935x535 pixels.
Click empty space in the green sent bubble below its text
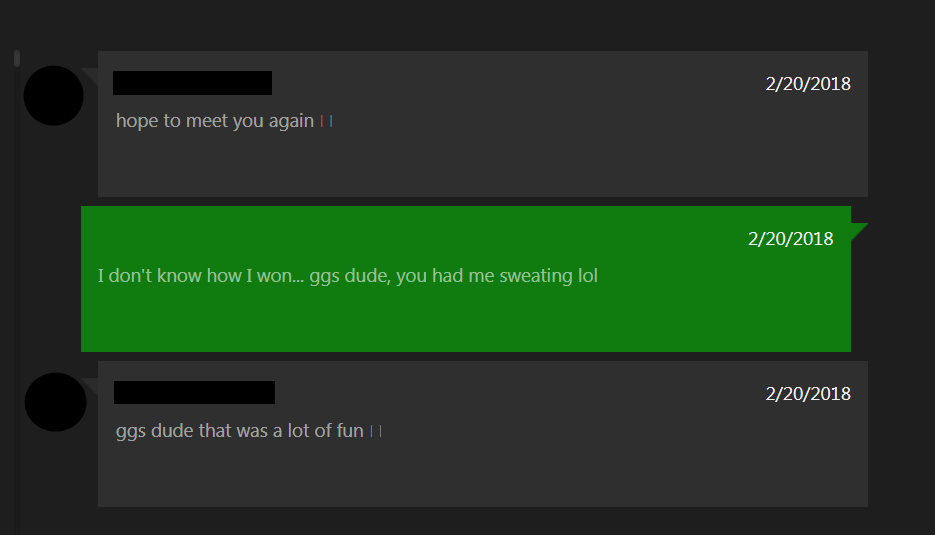tap(465, 319)
